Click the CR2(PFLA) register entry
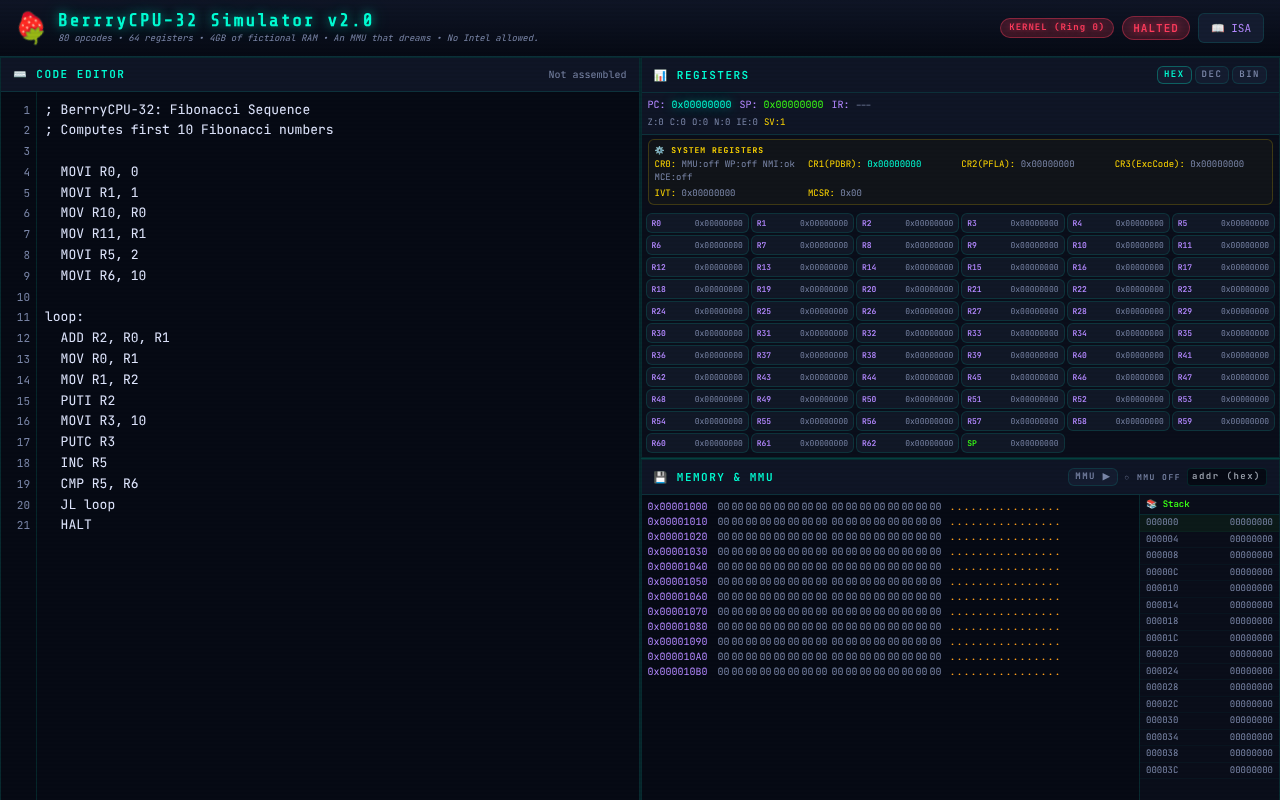Viewport: 1280px width, 800px height. 1018,164
